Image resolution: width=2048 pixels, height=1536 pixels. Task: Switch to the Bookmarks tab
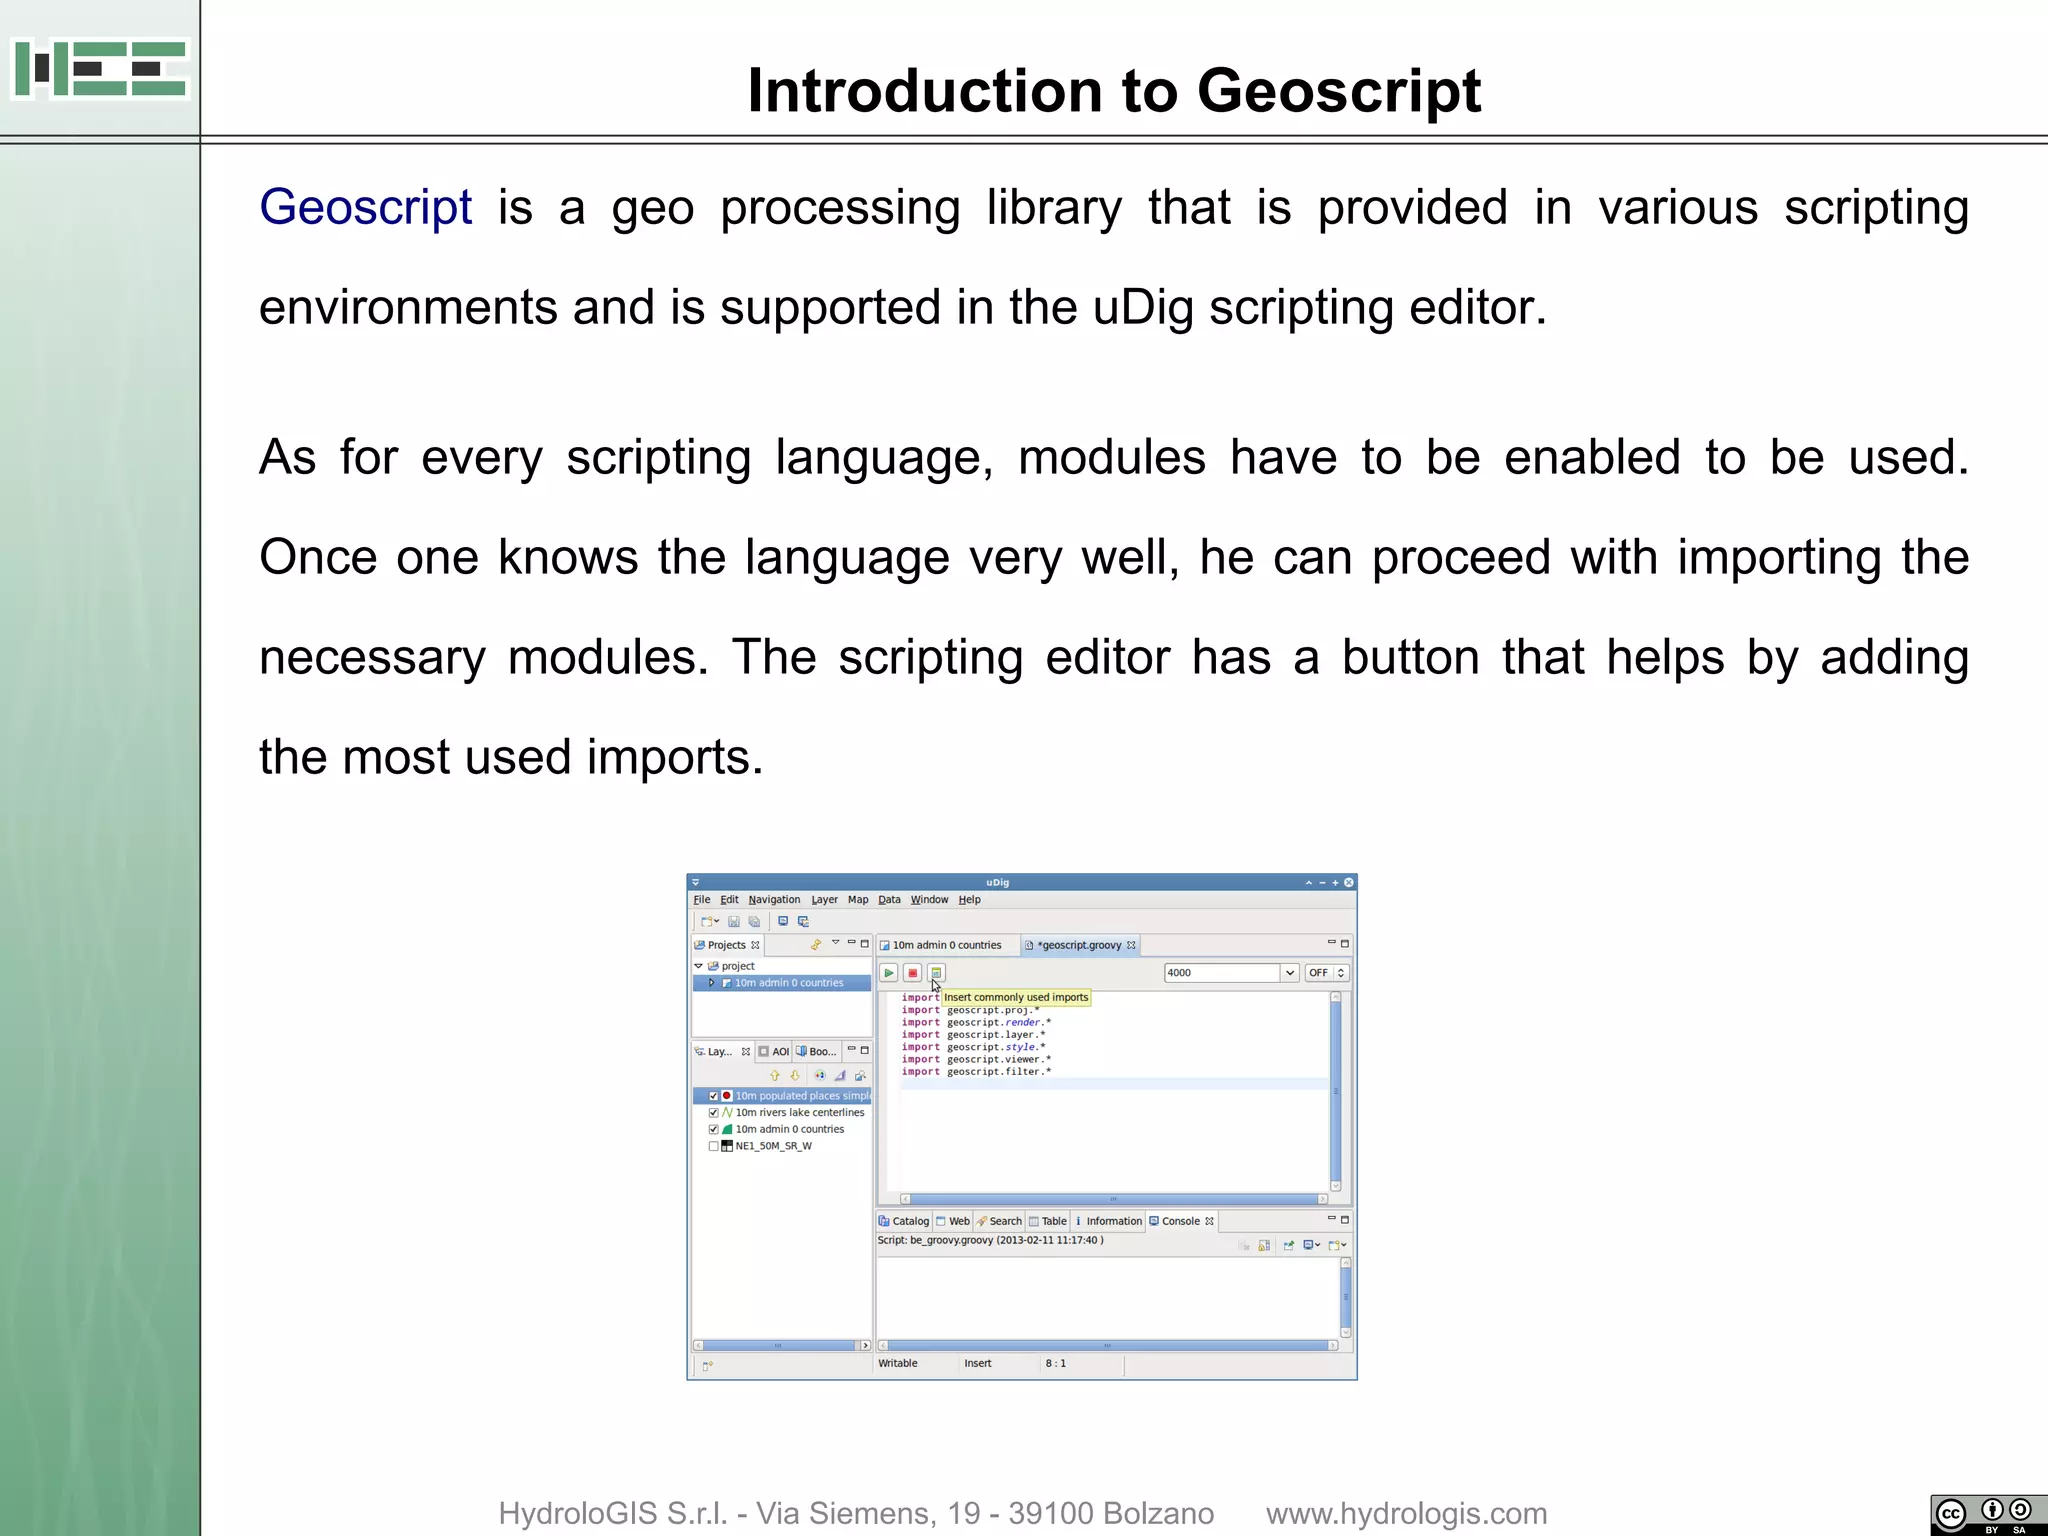click(816, 1052)
